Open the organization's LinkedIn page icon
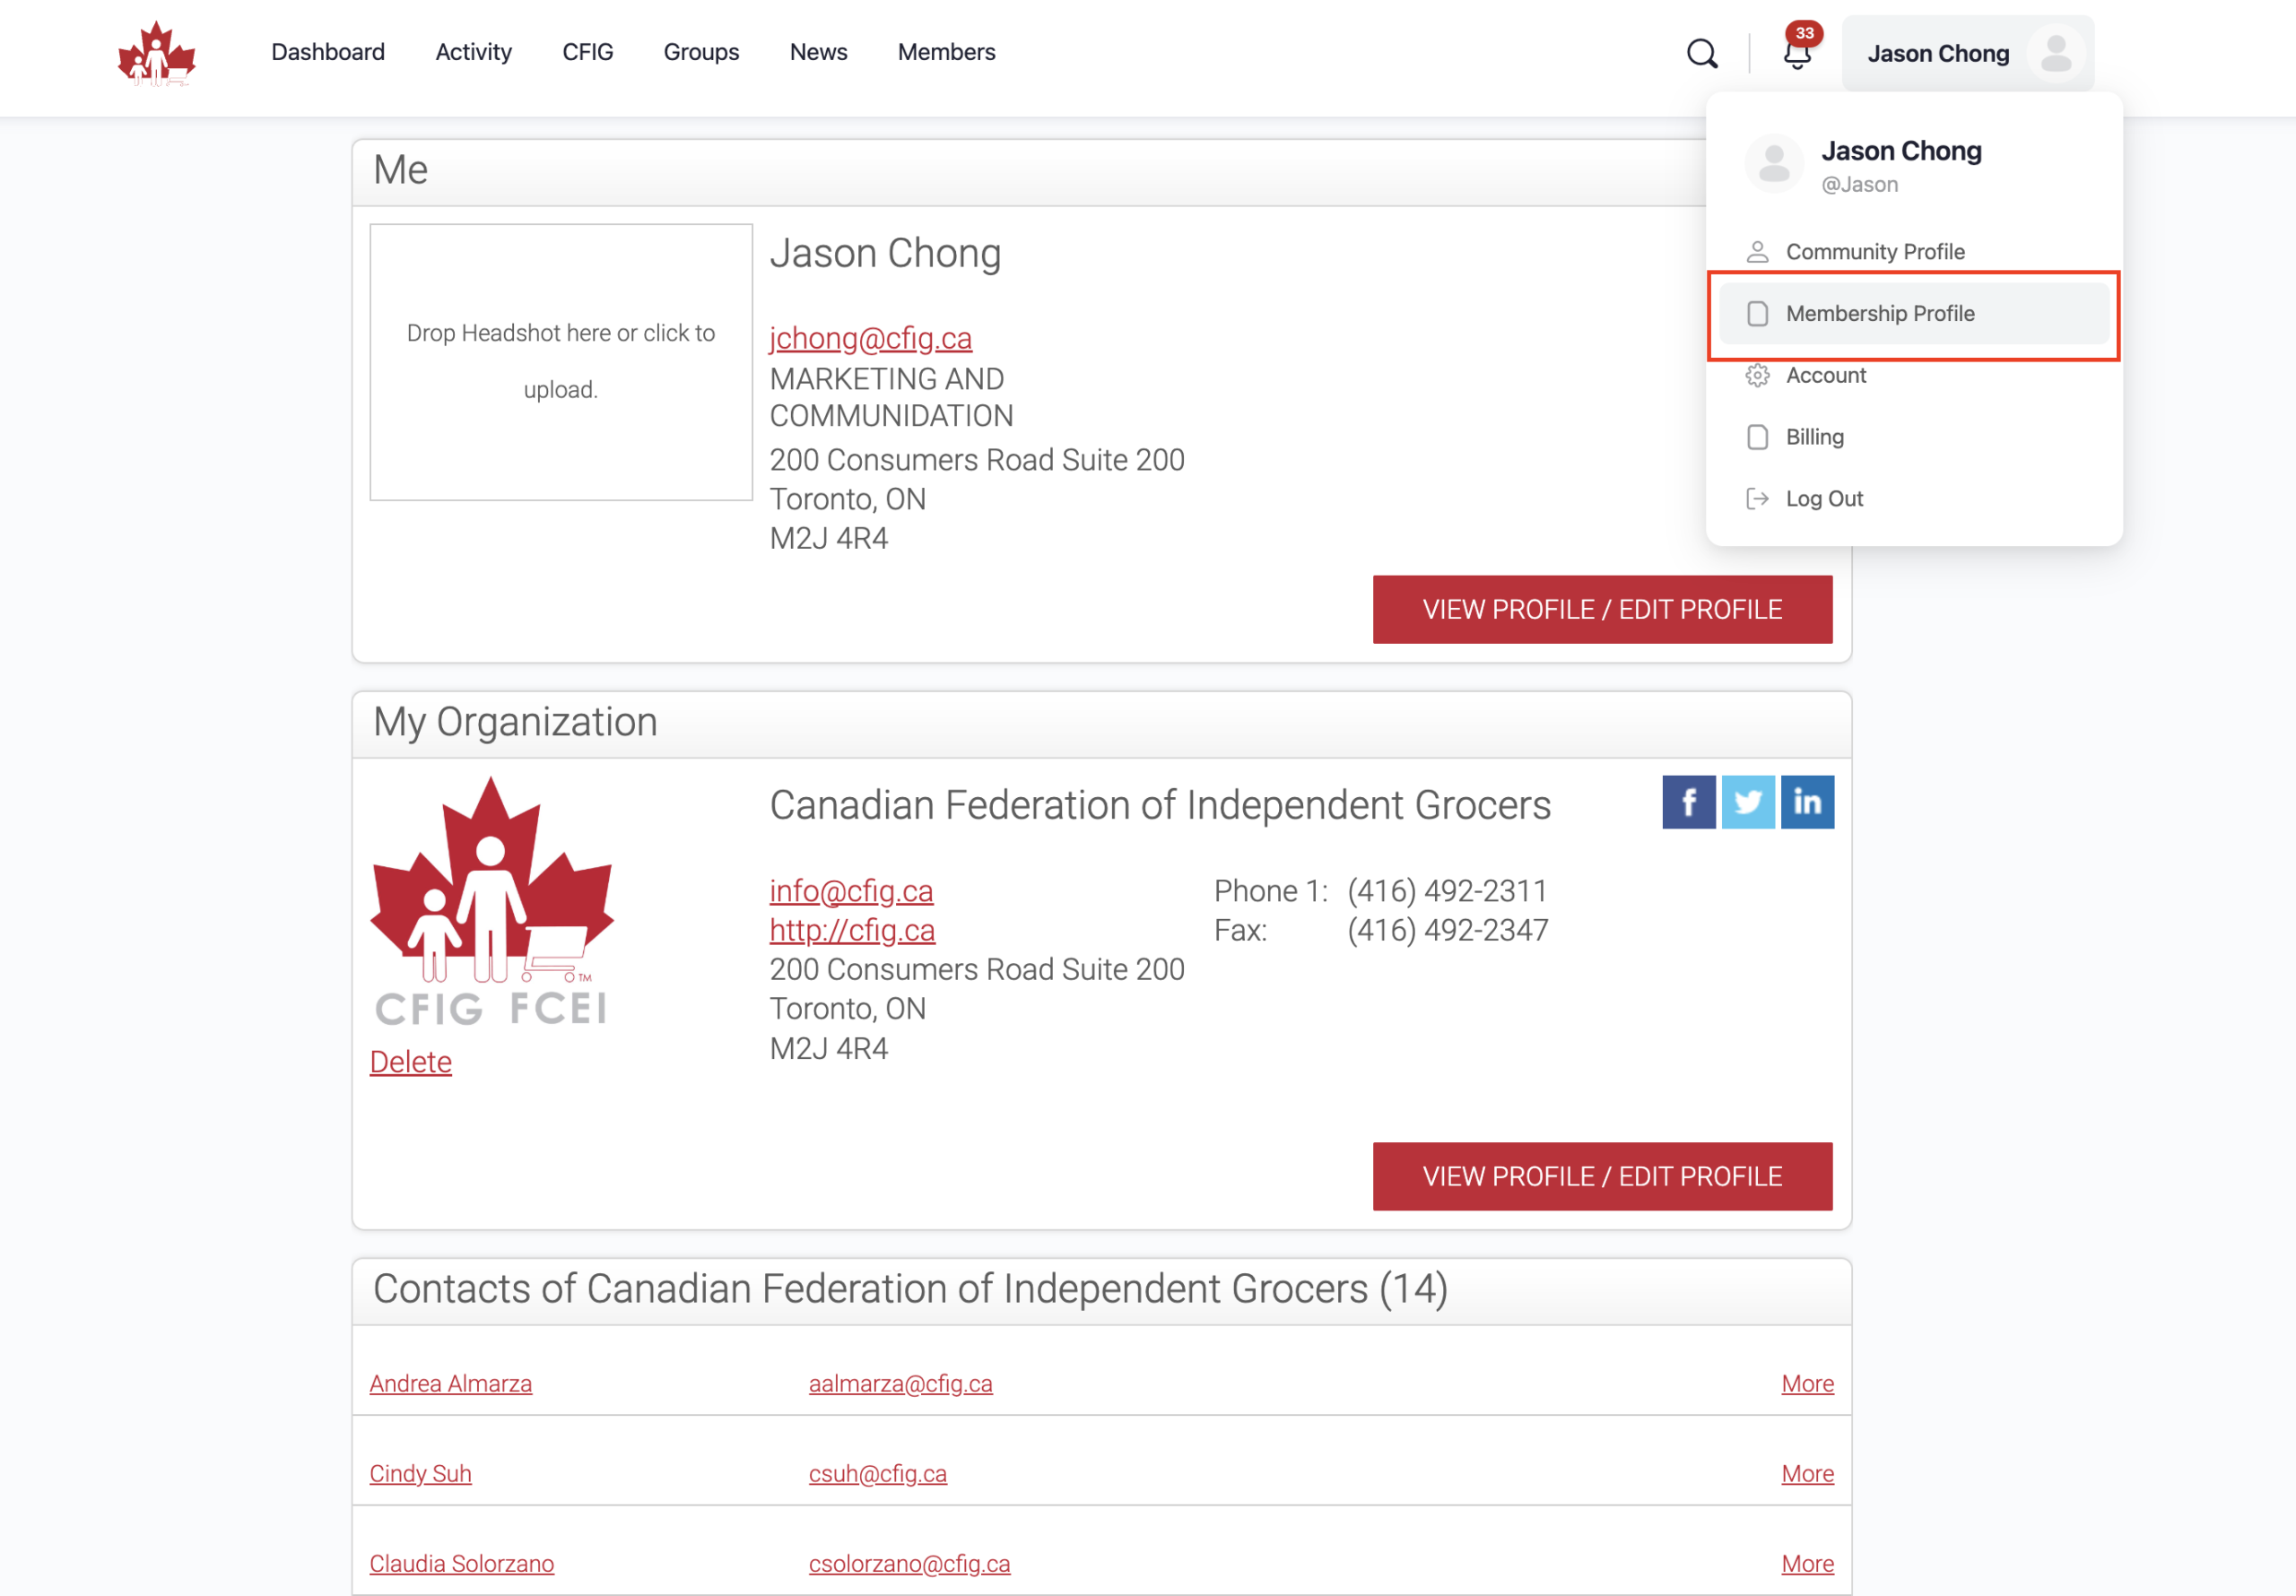 [1807, 802]
